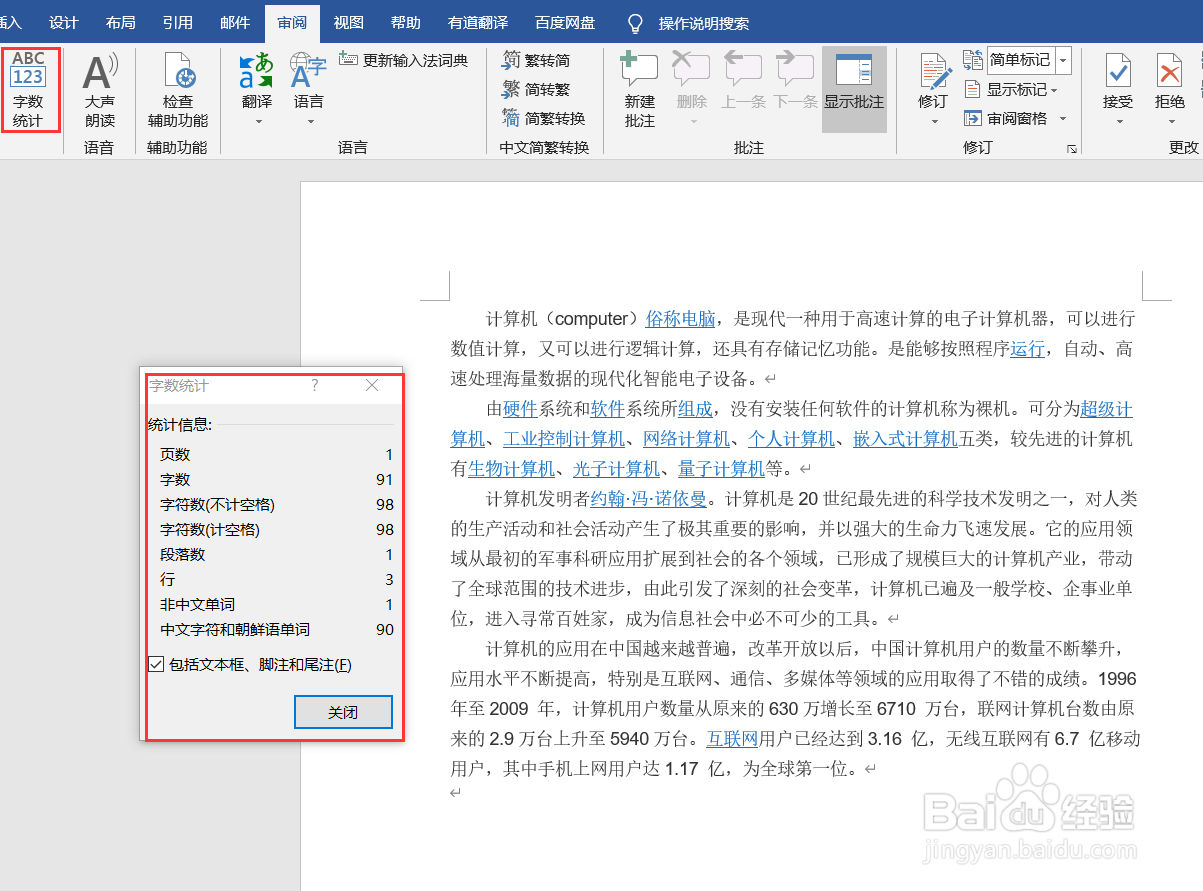Switch to the 视图 ribbon tab
The width and height of the screenshot is (1203, 891).
coord(348,22)
